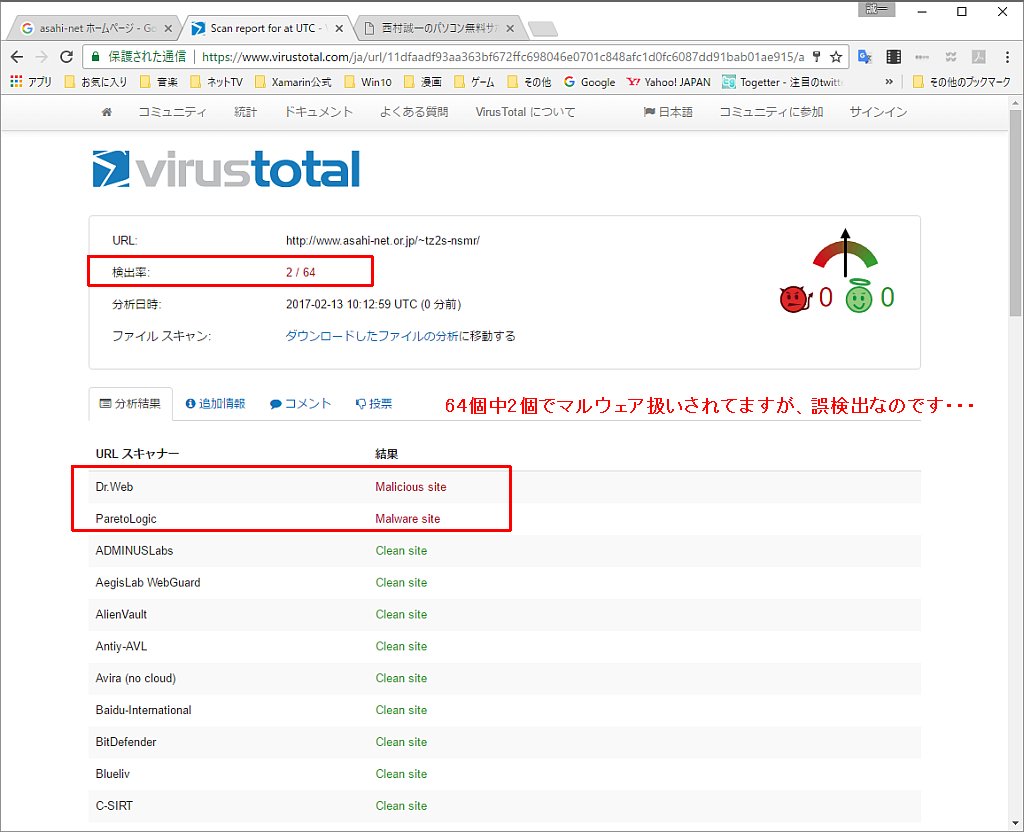Image resolution: width=1024 pixels, height=832 pixels.
Task: Select the 追加情報 tab
Action: pos(215,404)
